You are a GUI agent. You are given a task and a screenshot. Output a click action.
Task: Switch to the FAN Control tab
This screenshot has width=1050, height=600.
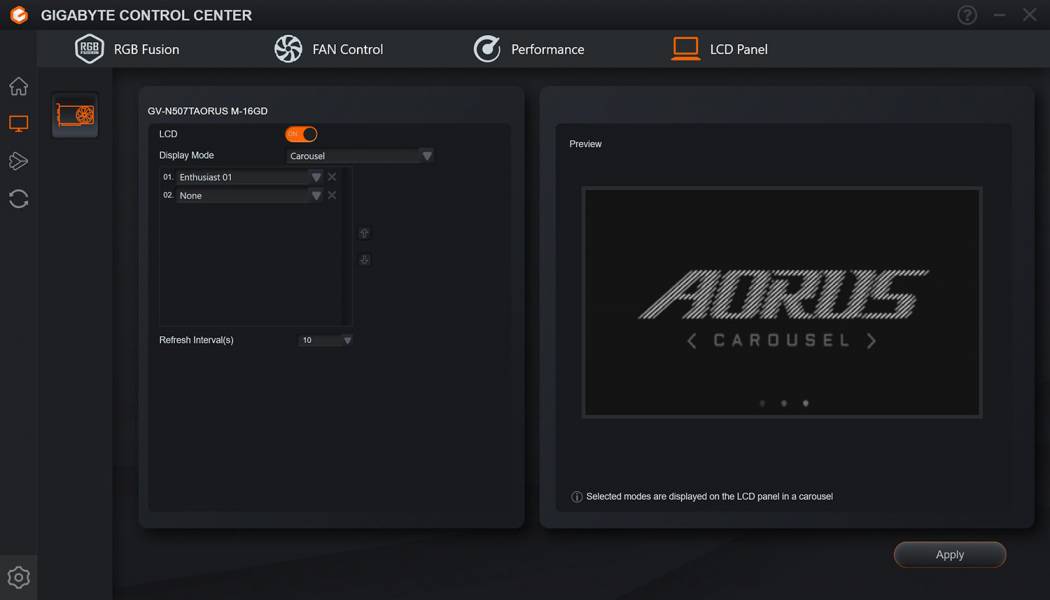(329, 49)
